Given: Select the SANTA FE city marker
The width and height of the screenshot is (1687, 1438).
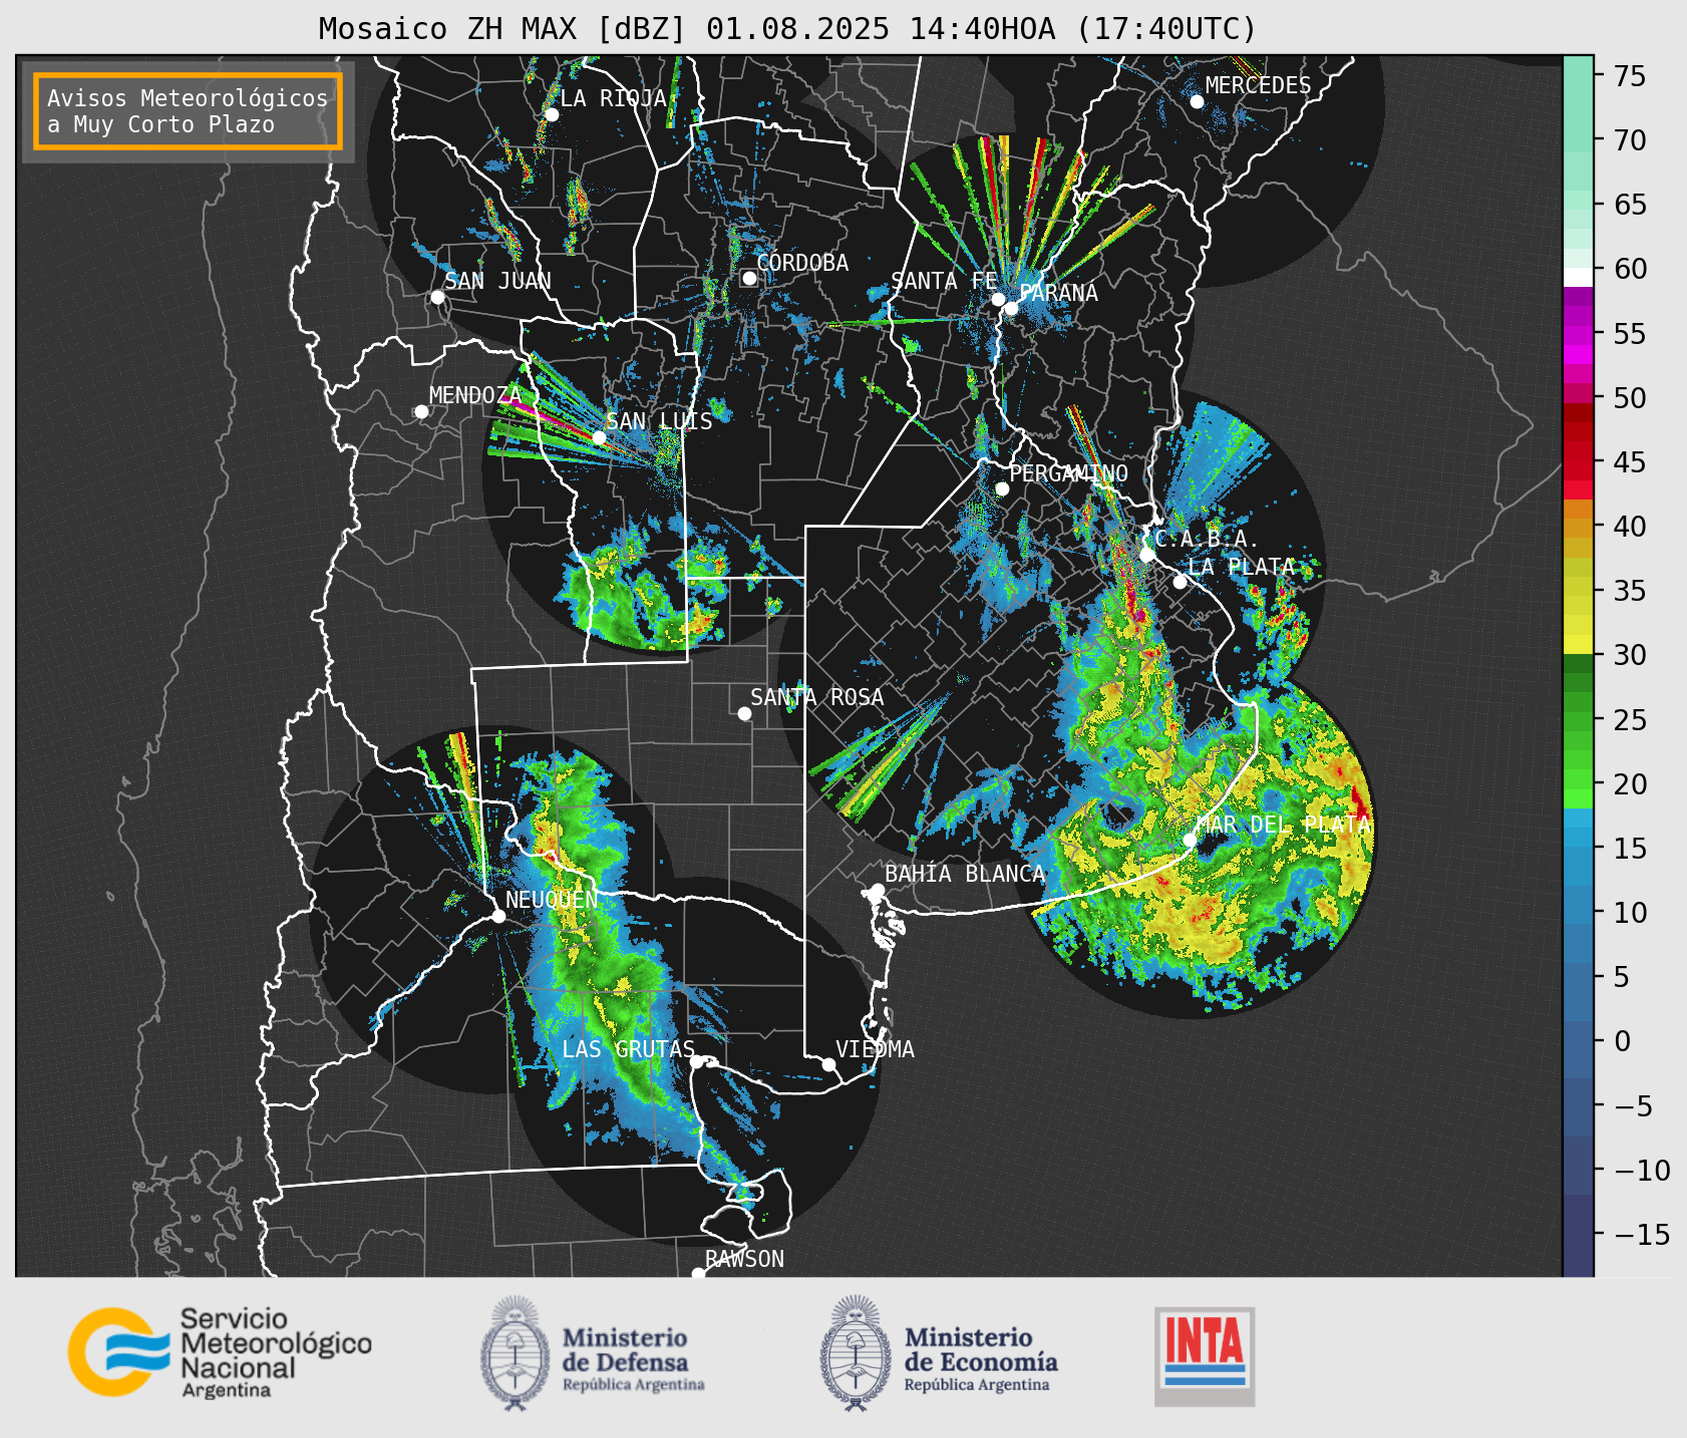Looking at the screenshot, I should [x=998, y=299].
